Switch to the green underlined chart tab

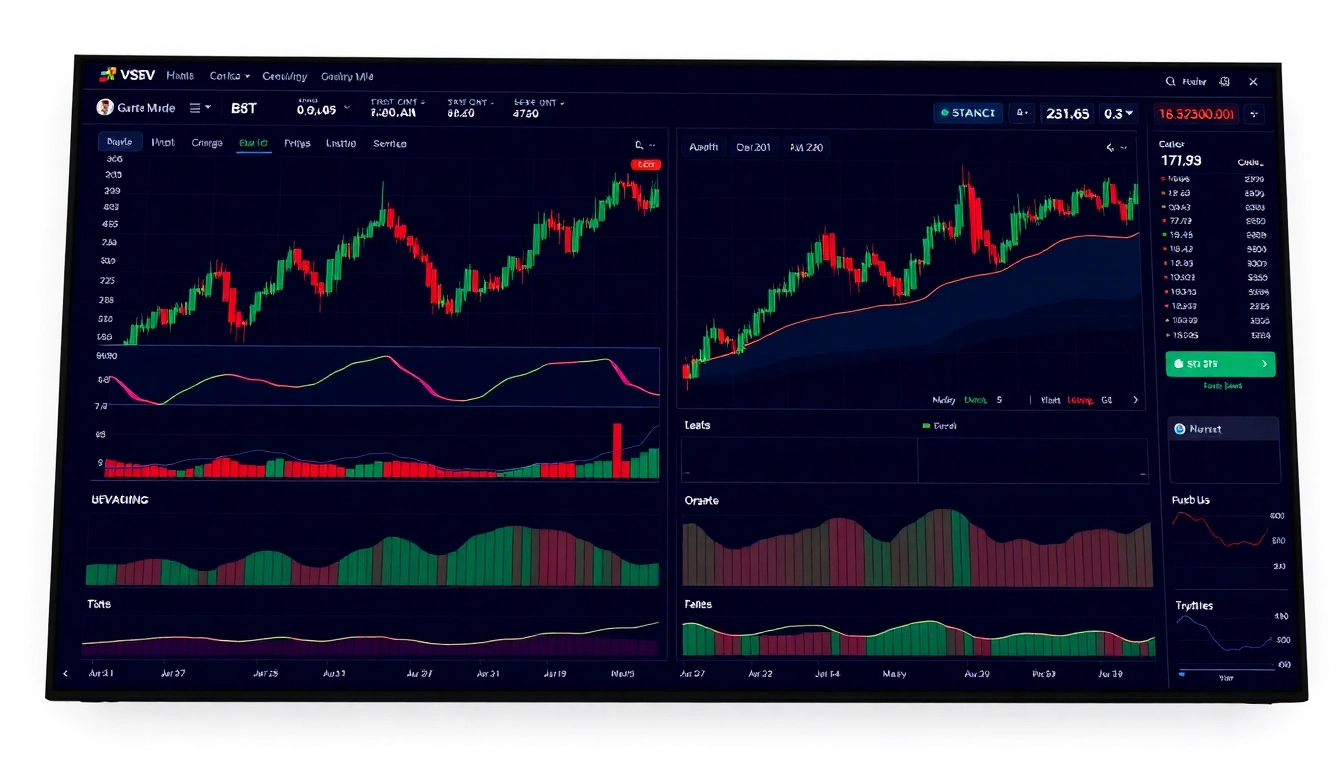pyautogui.click(x=253, y=144)
